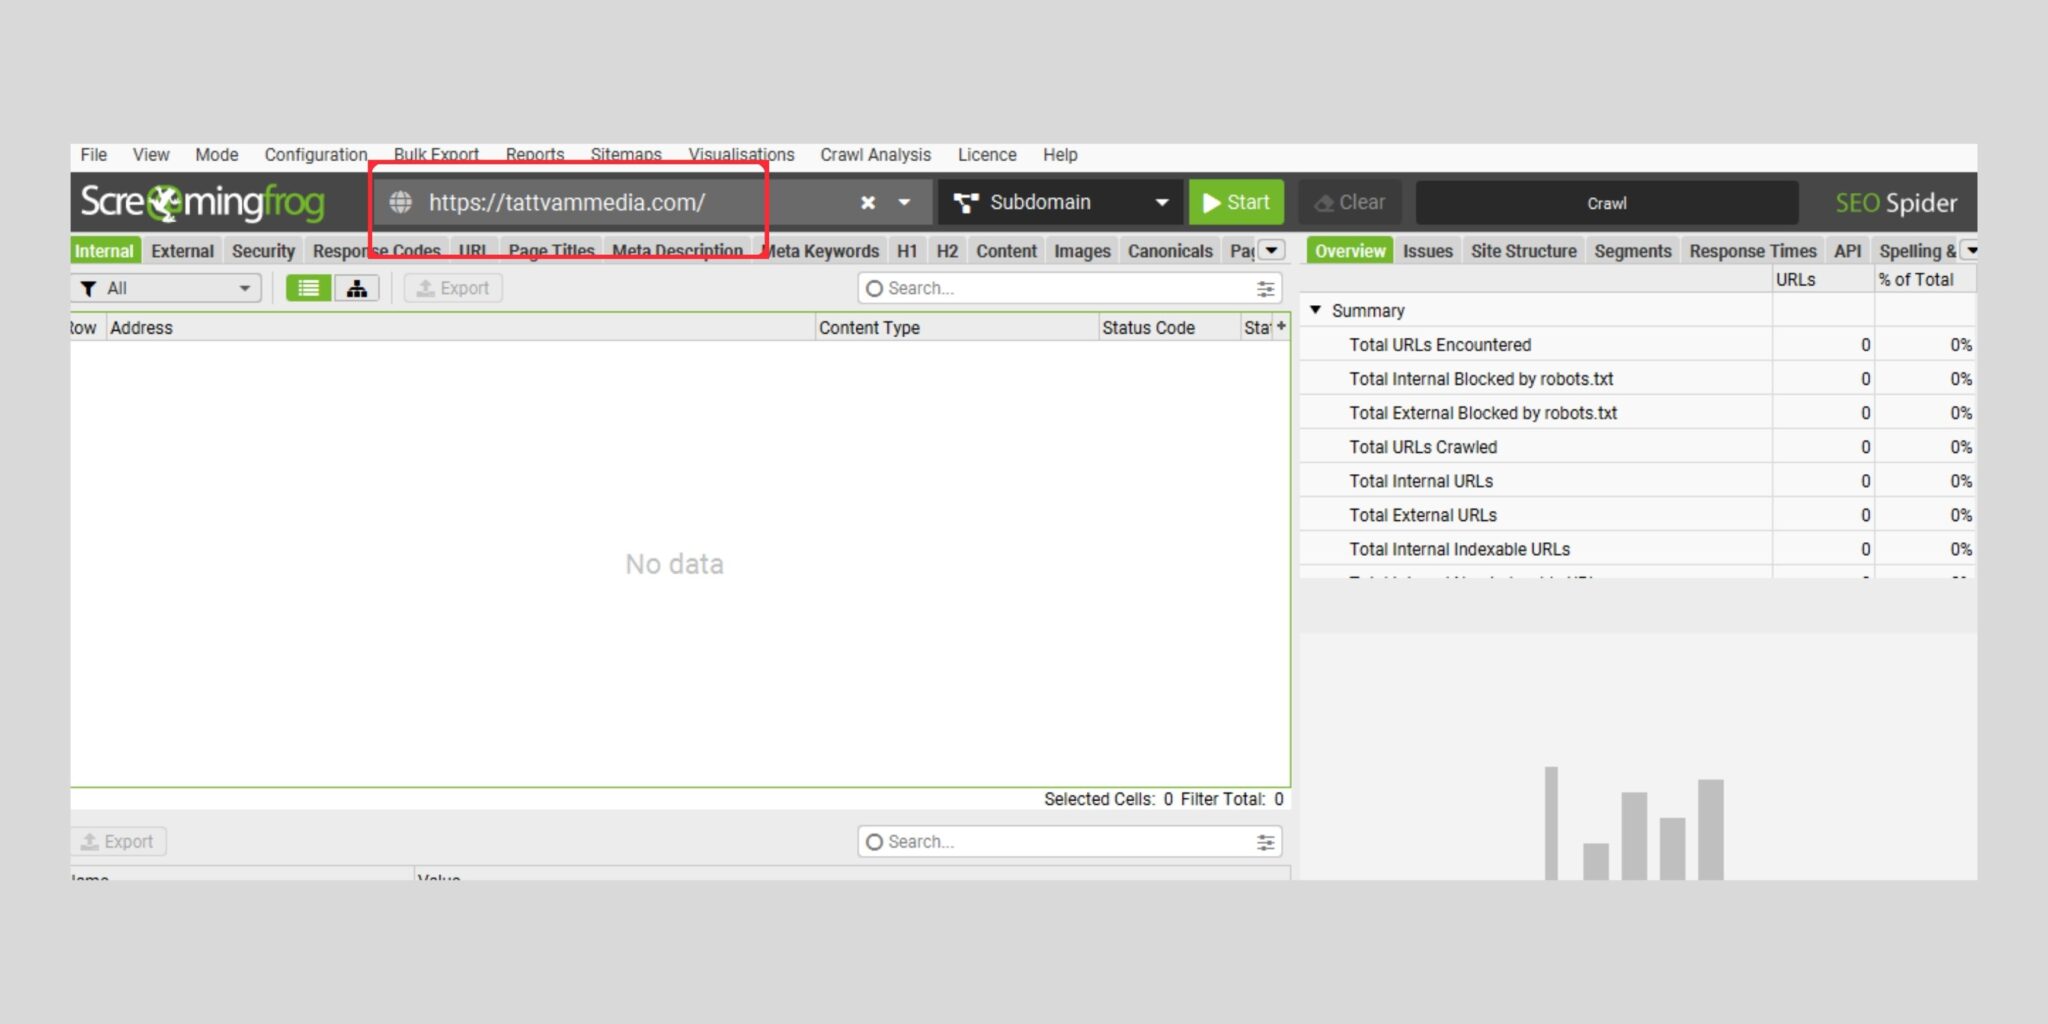This screenshot has height=1024, width=2048.
Task: Open the Subdomain dropdown
Action: 1161,201
